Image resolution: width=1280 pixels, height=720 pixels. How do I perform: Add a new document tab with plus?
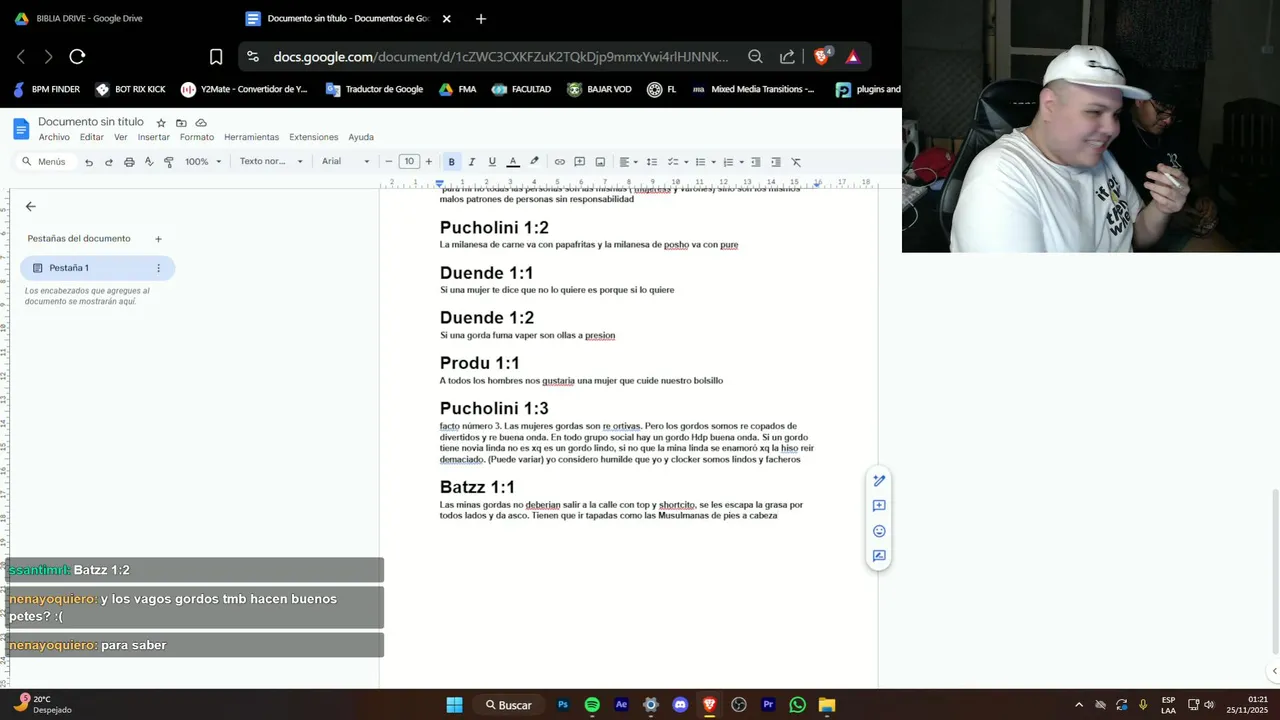158,239
